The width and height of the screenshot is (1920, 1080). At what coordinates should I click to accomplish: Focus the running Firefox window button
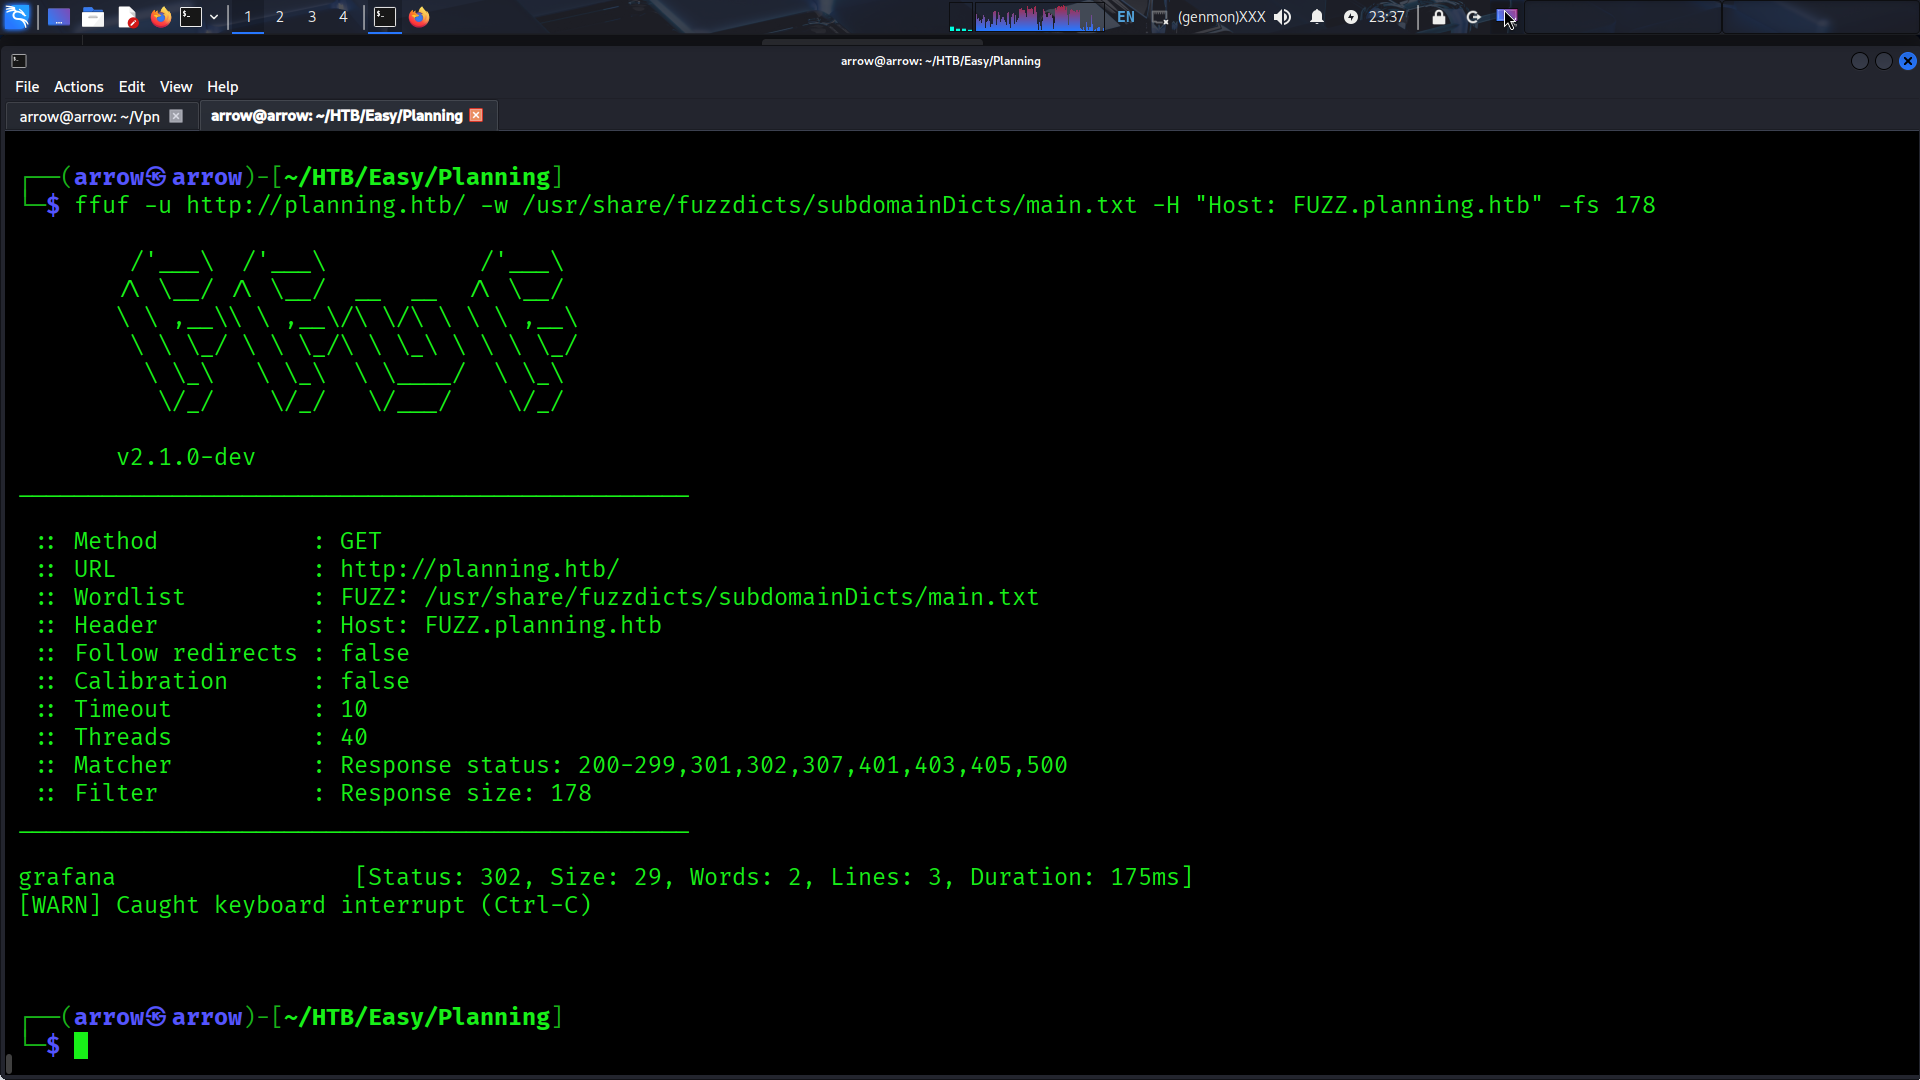[419, 17]
